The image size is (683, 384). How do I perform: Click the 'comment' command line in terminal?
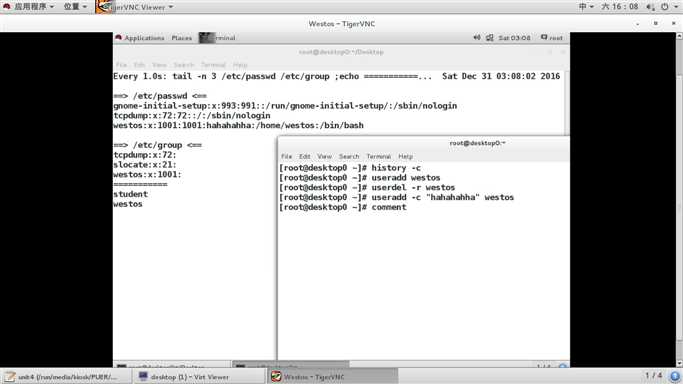click(343, 207)
